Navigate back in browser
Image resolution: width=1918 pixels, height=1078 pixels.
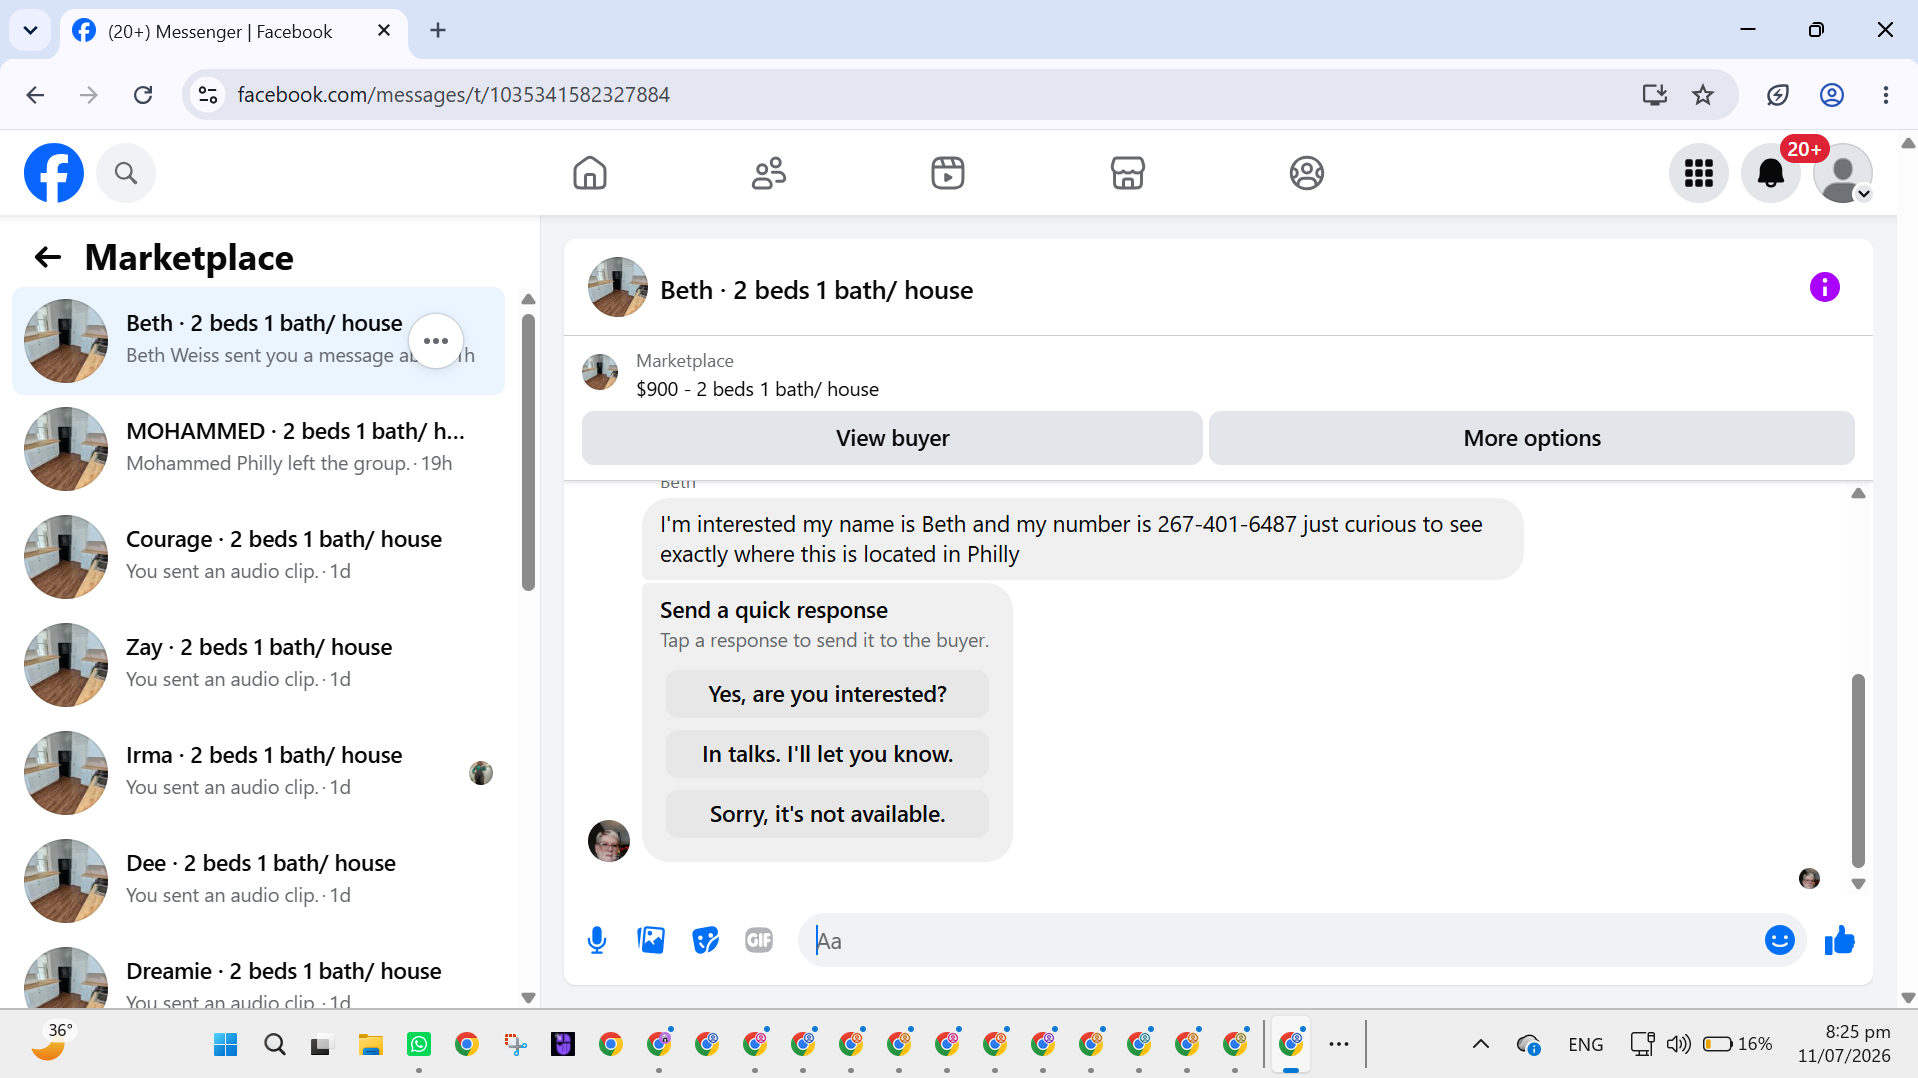click(x=36, y=95)
